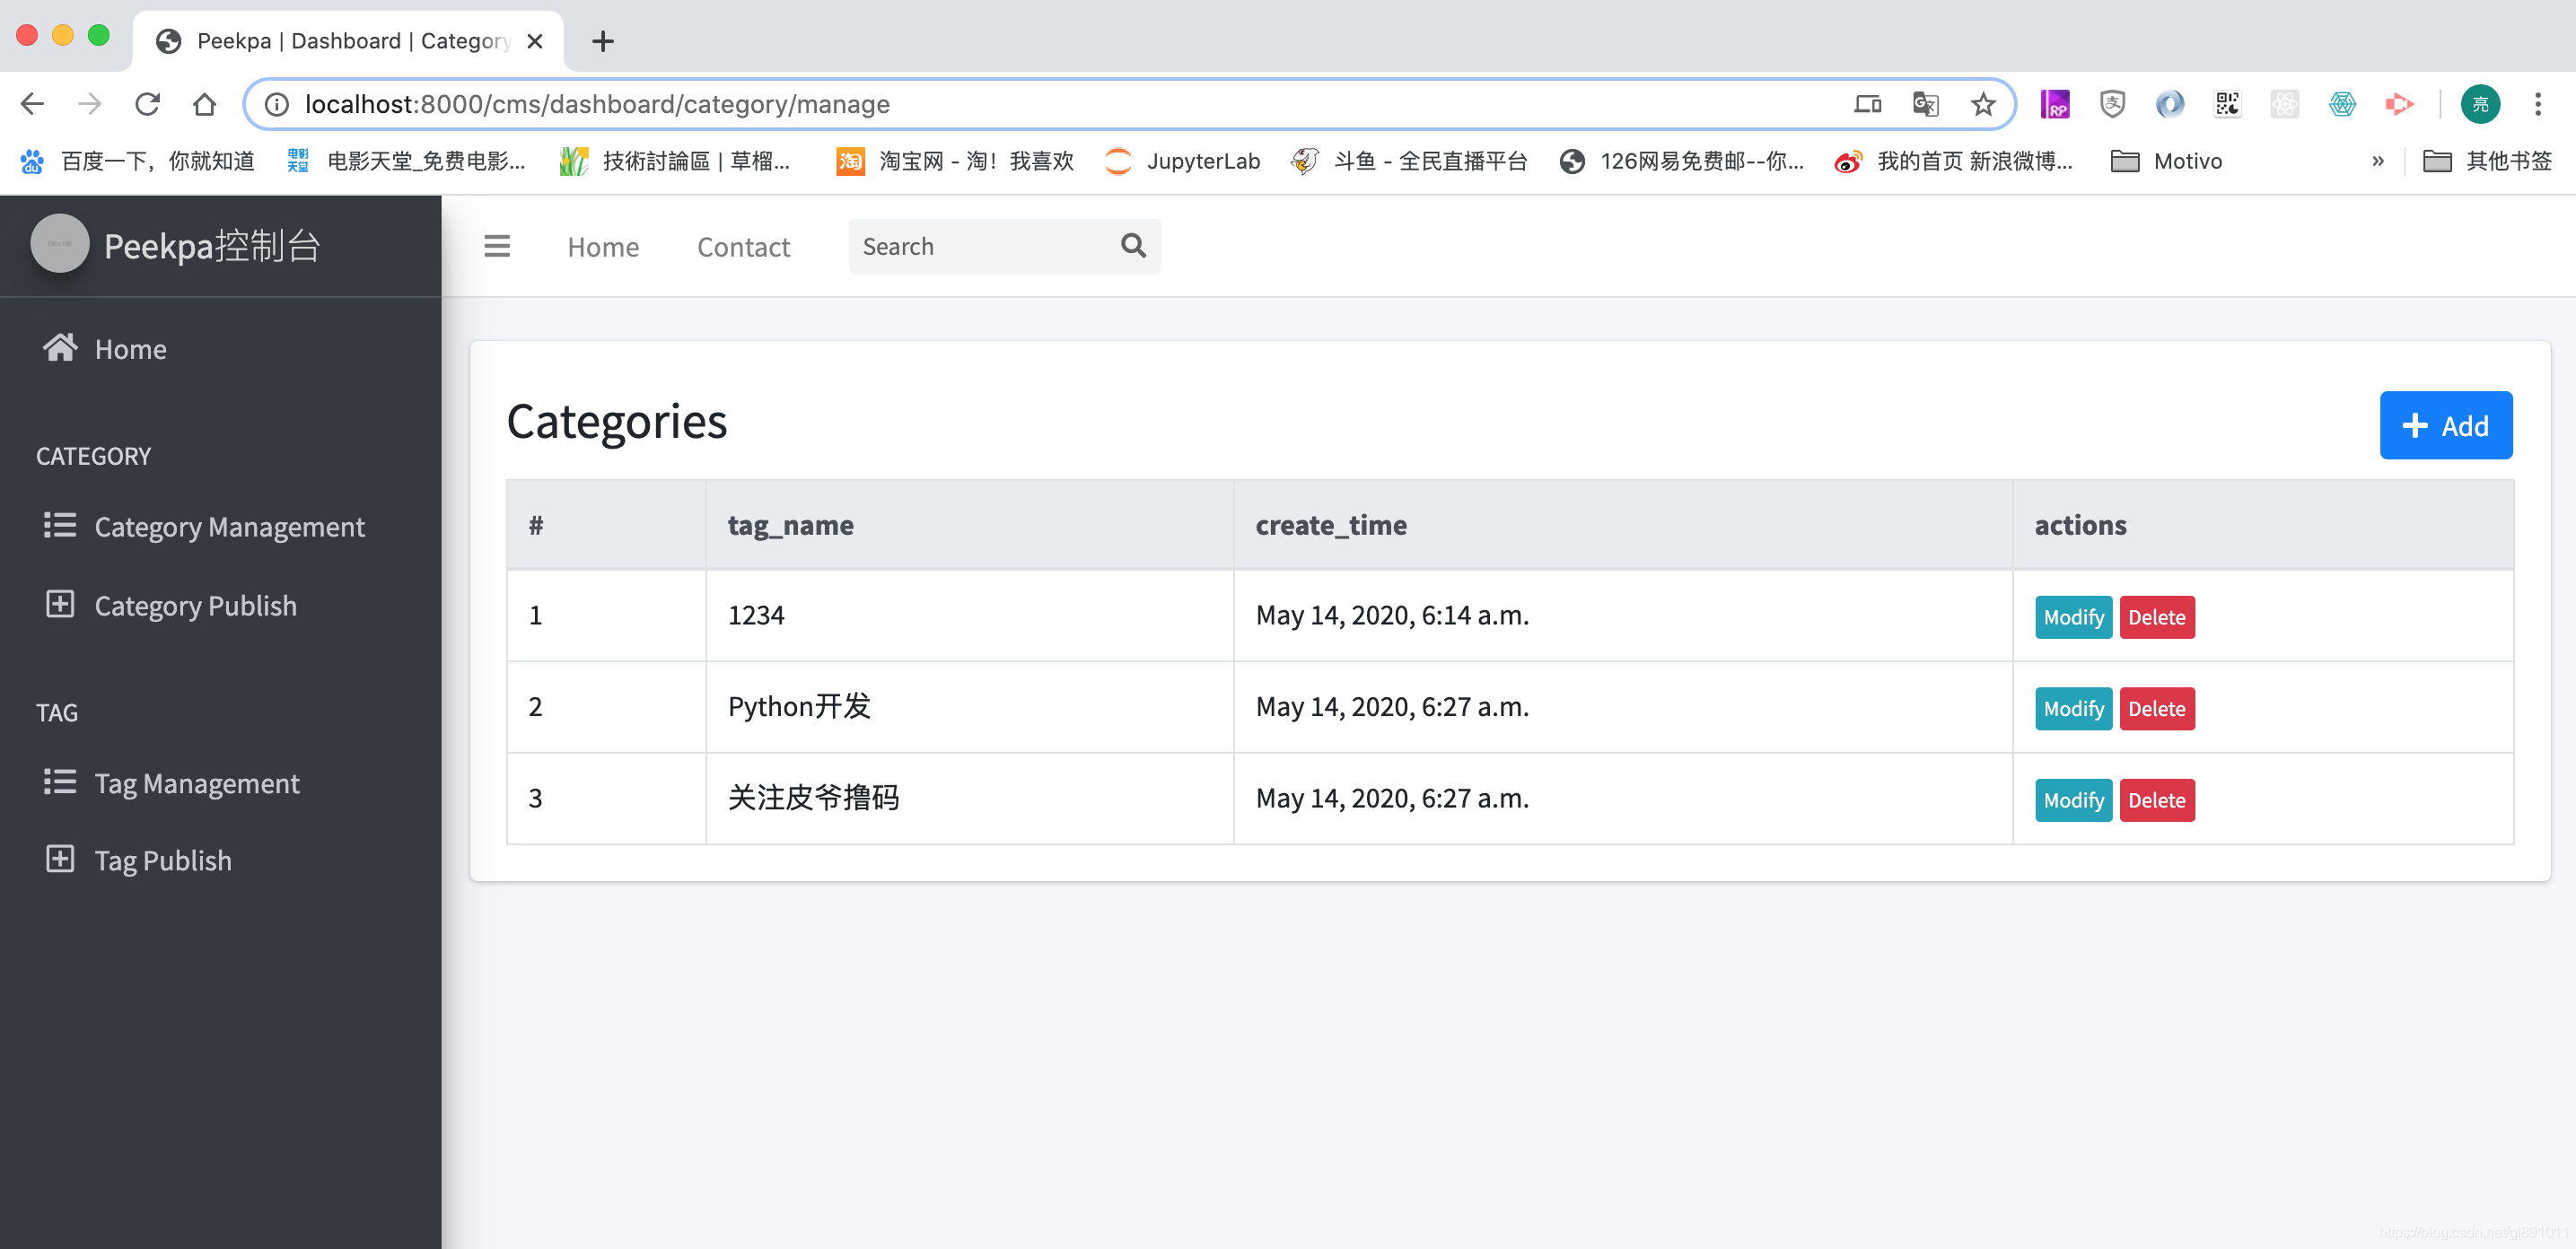The image size is (2576, 1249).
Task: Click the Tag Publish plus-square icon
Action: [x=60, y=859]
